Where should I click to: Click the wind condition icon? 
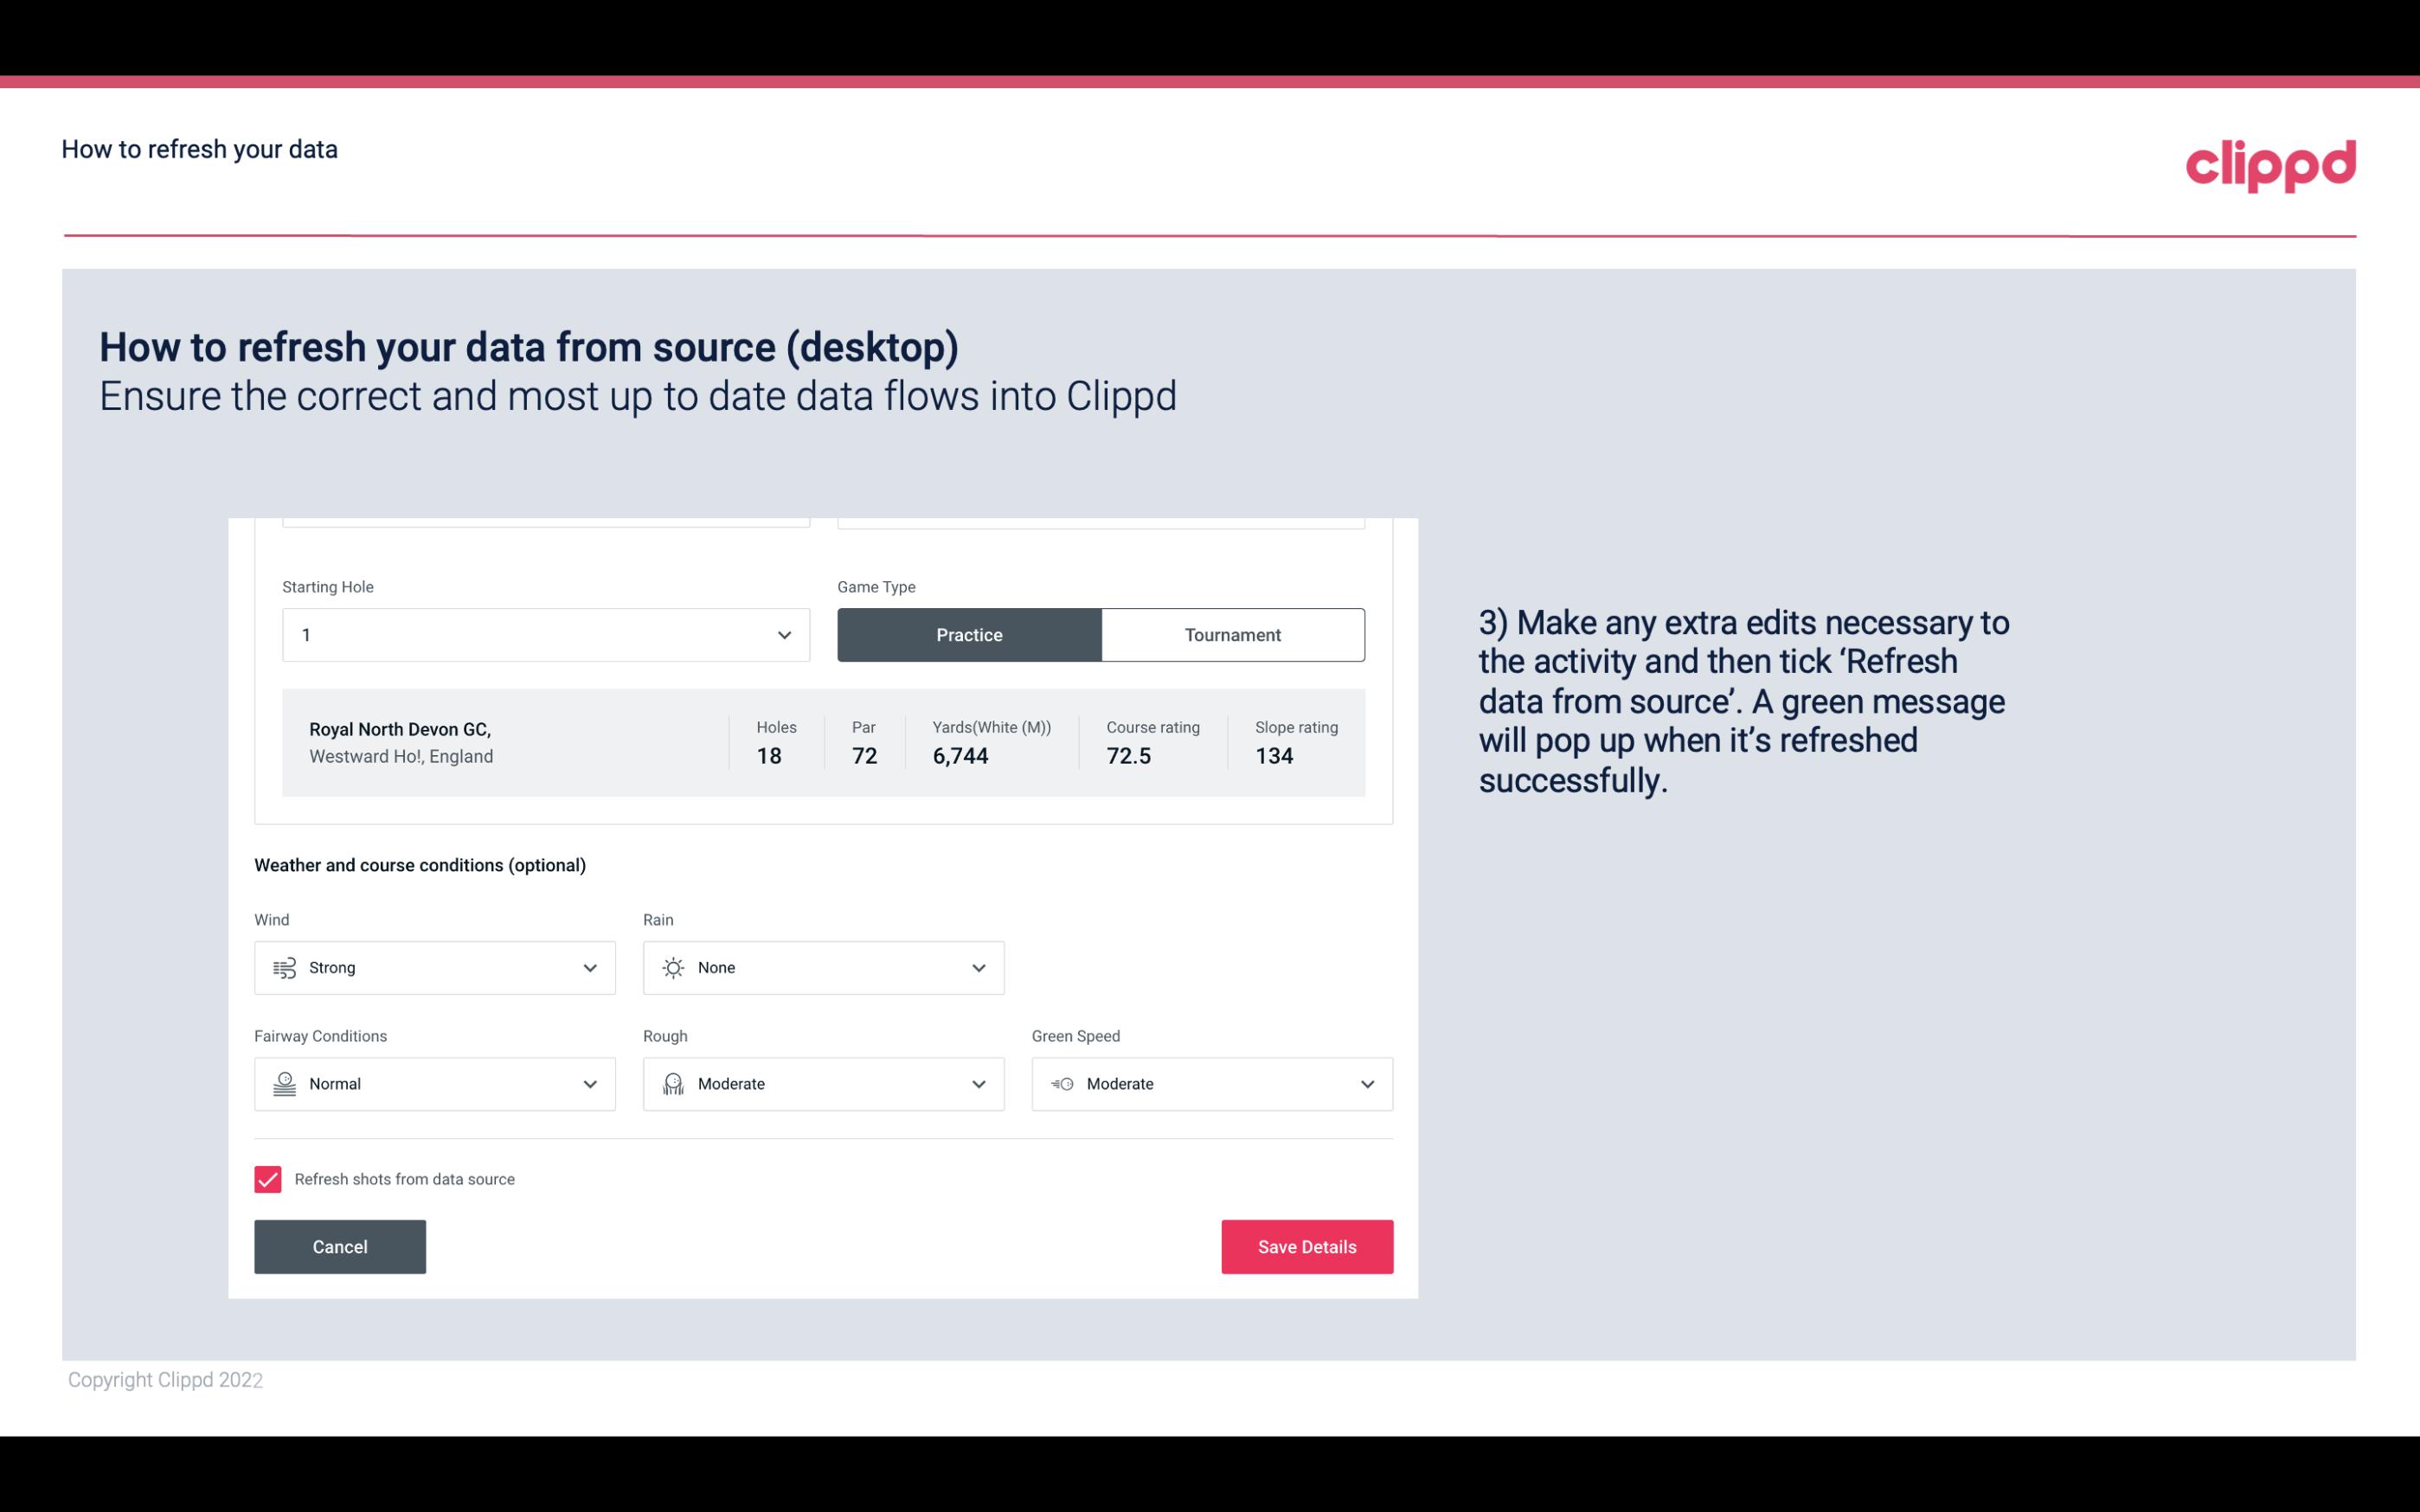click(284, 967)
